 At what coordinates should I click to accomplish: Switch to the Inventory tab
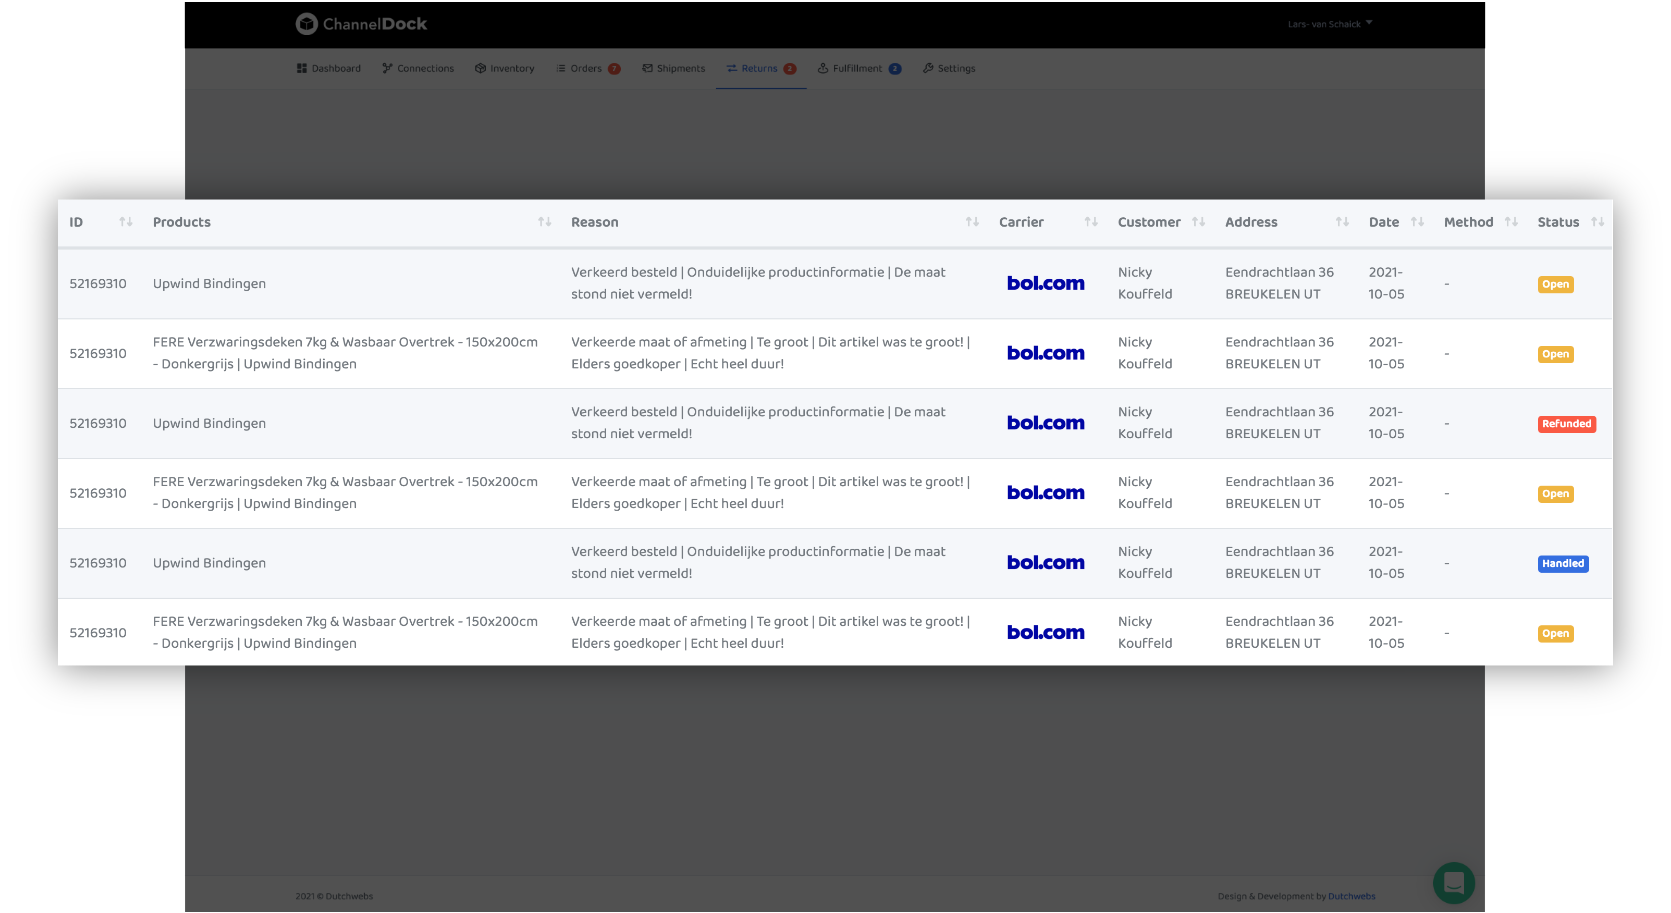tap(505, 69)
